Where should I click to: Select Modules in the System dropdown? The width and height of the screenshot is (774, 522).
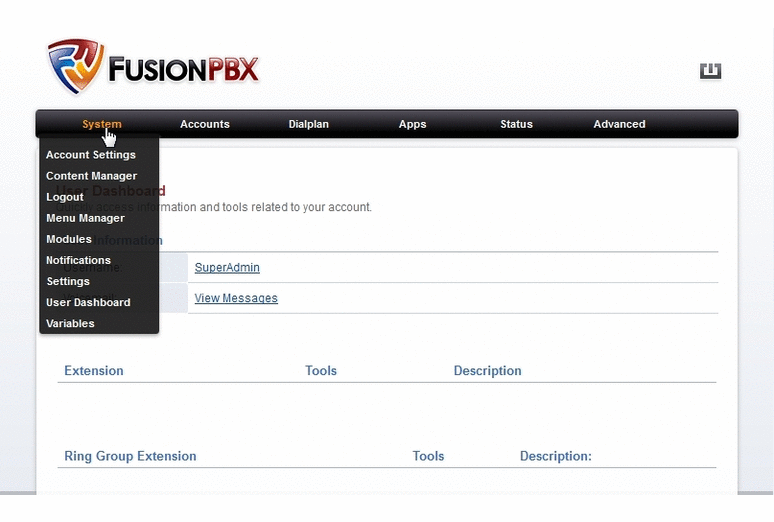click(x=69, y=239)
